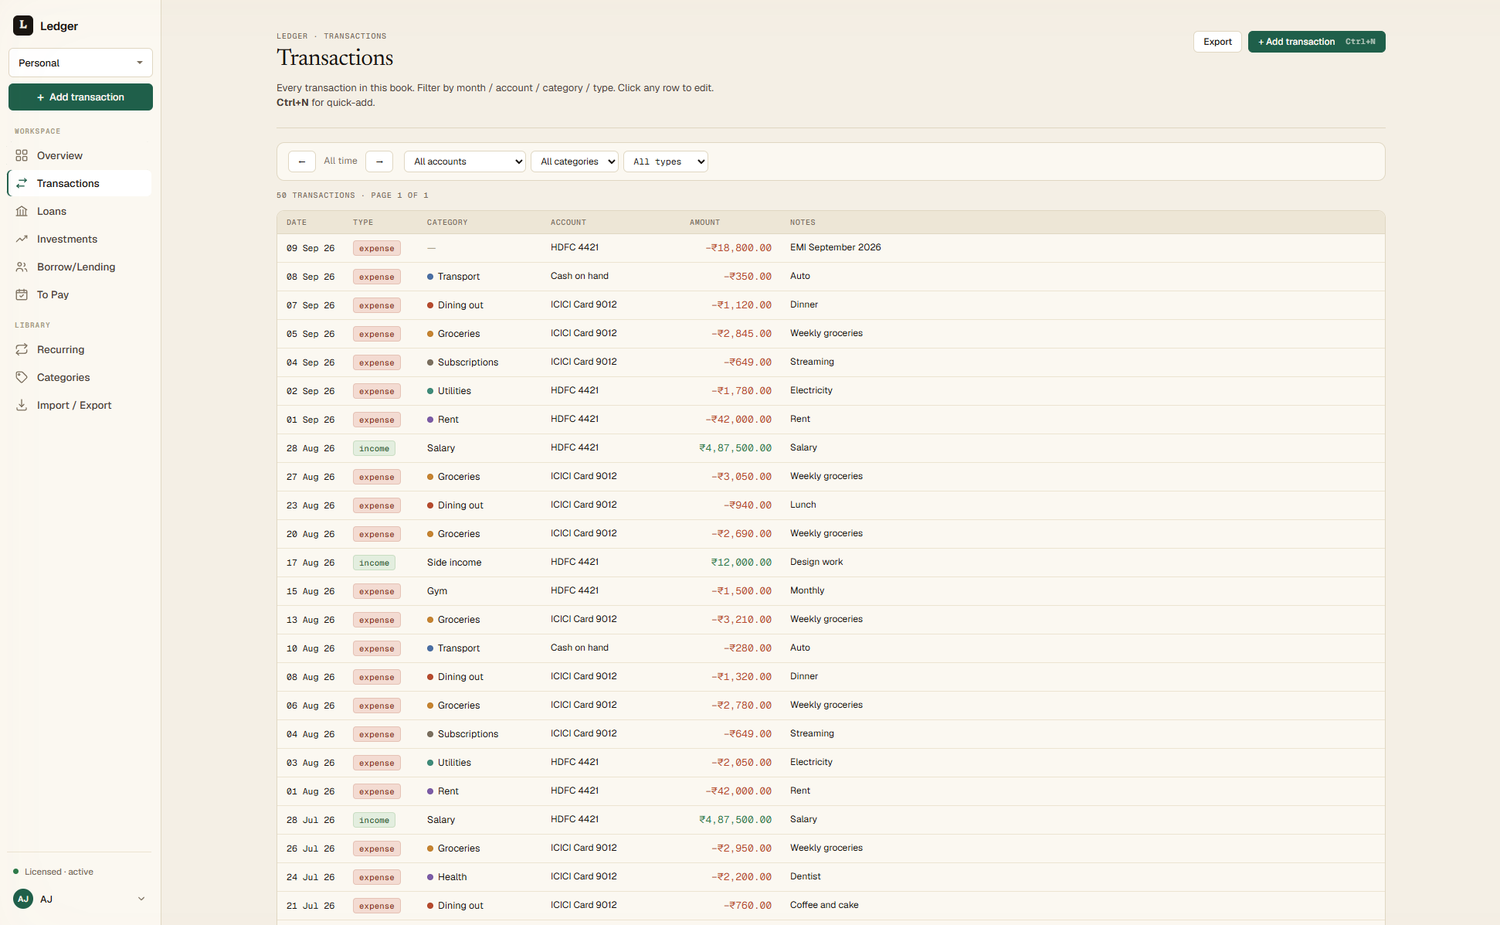The width and height of the screenshot is (1500, 925).
Task: Expand the AJ user menu chevron
Action: [x=141, y=899]
